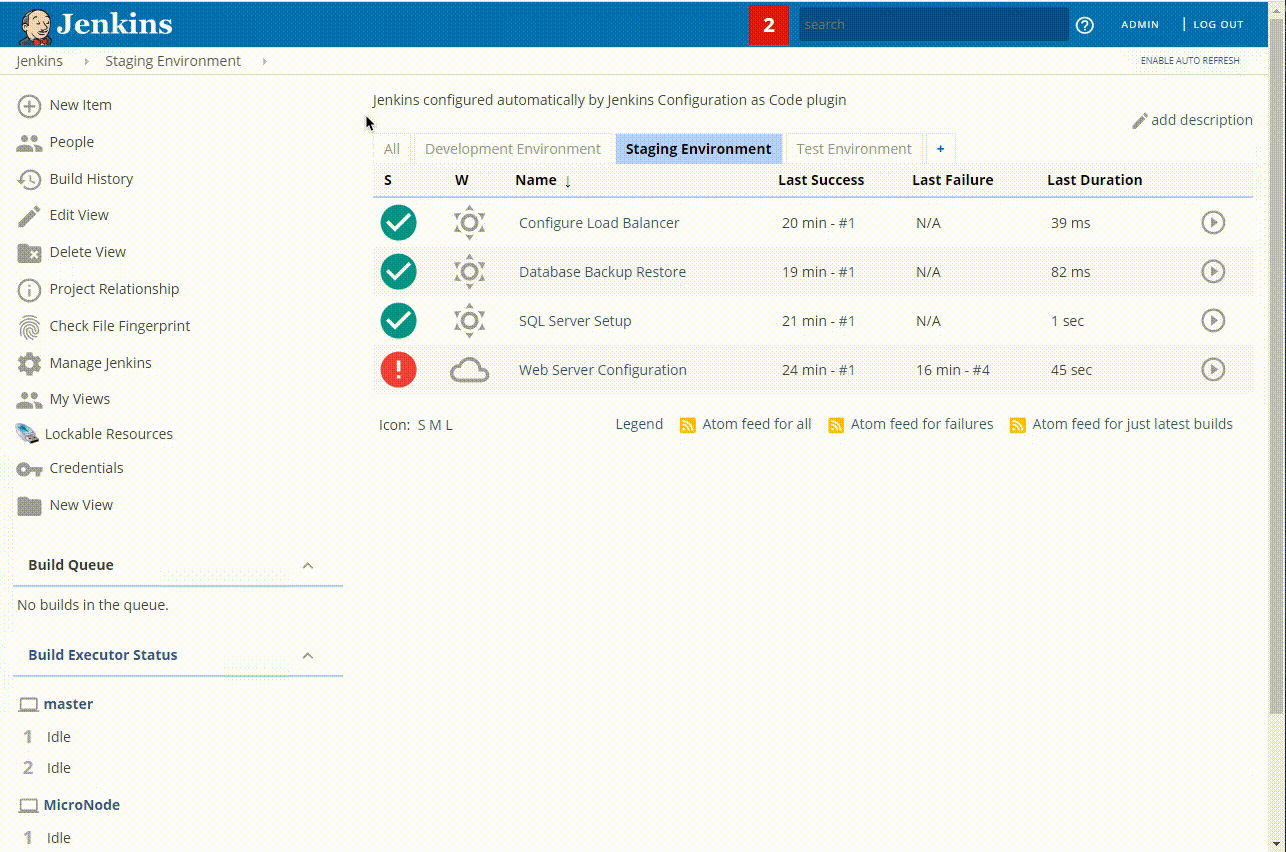Click the New View folder icon
This screenshot has width=1286, height=852.
pyautogui.click(x=30, y=505)
